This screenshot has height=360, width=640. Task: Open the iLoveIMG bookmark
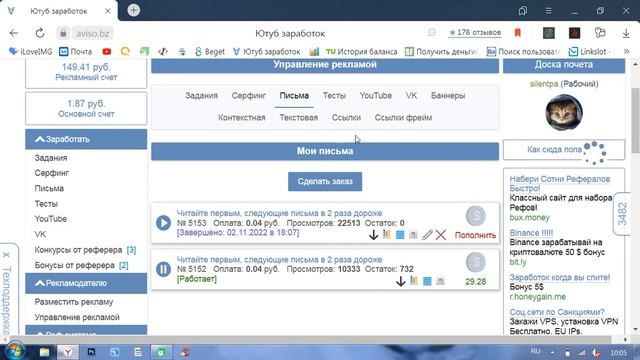[x=31, y=52]
